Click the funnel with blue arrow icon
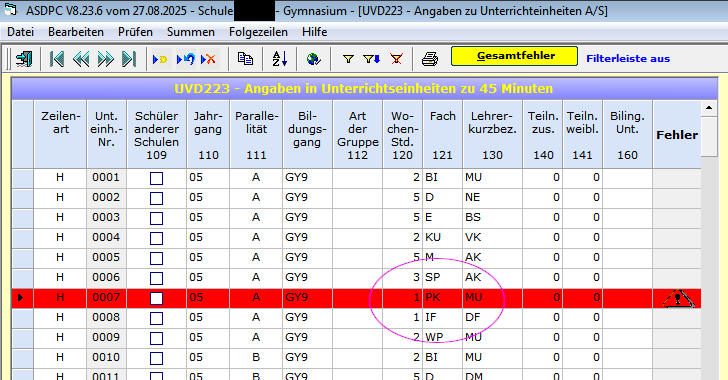The width and height of the screenshot is (728, 380). coord(371,59)
